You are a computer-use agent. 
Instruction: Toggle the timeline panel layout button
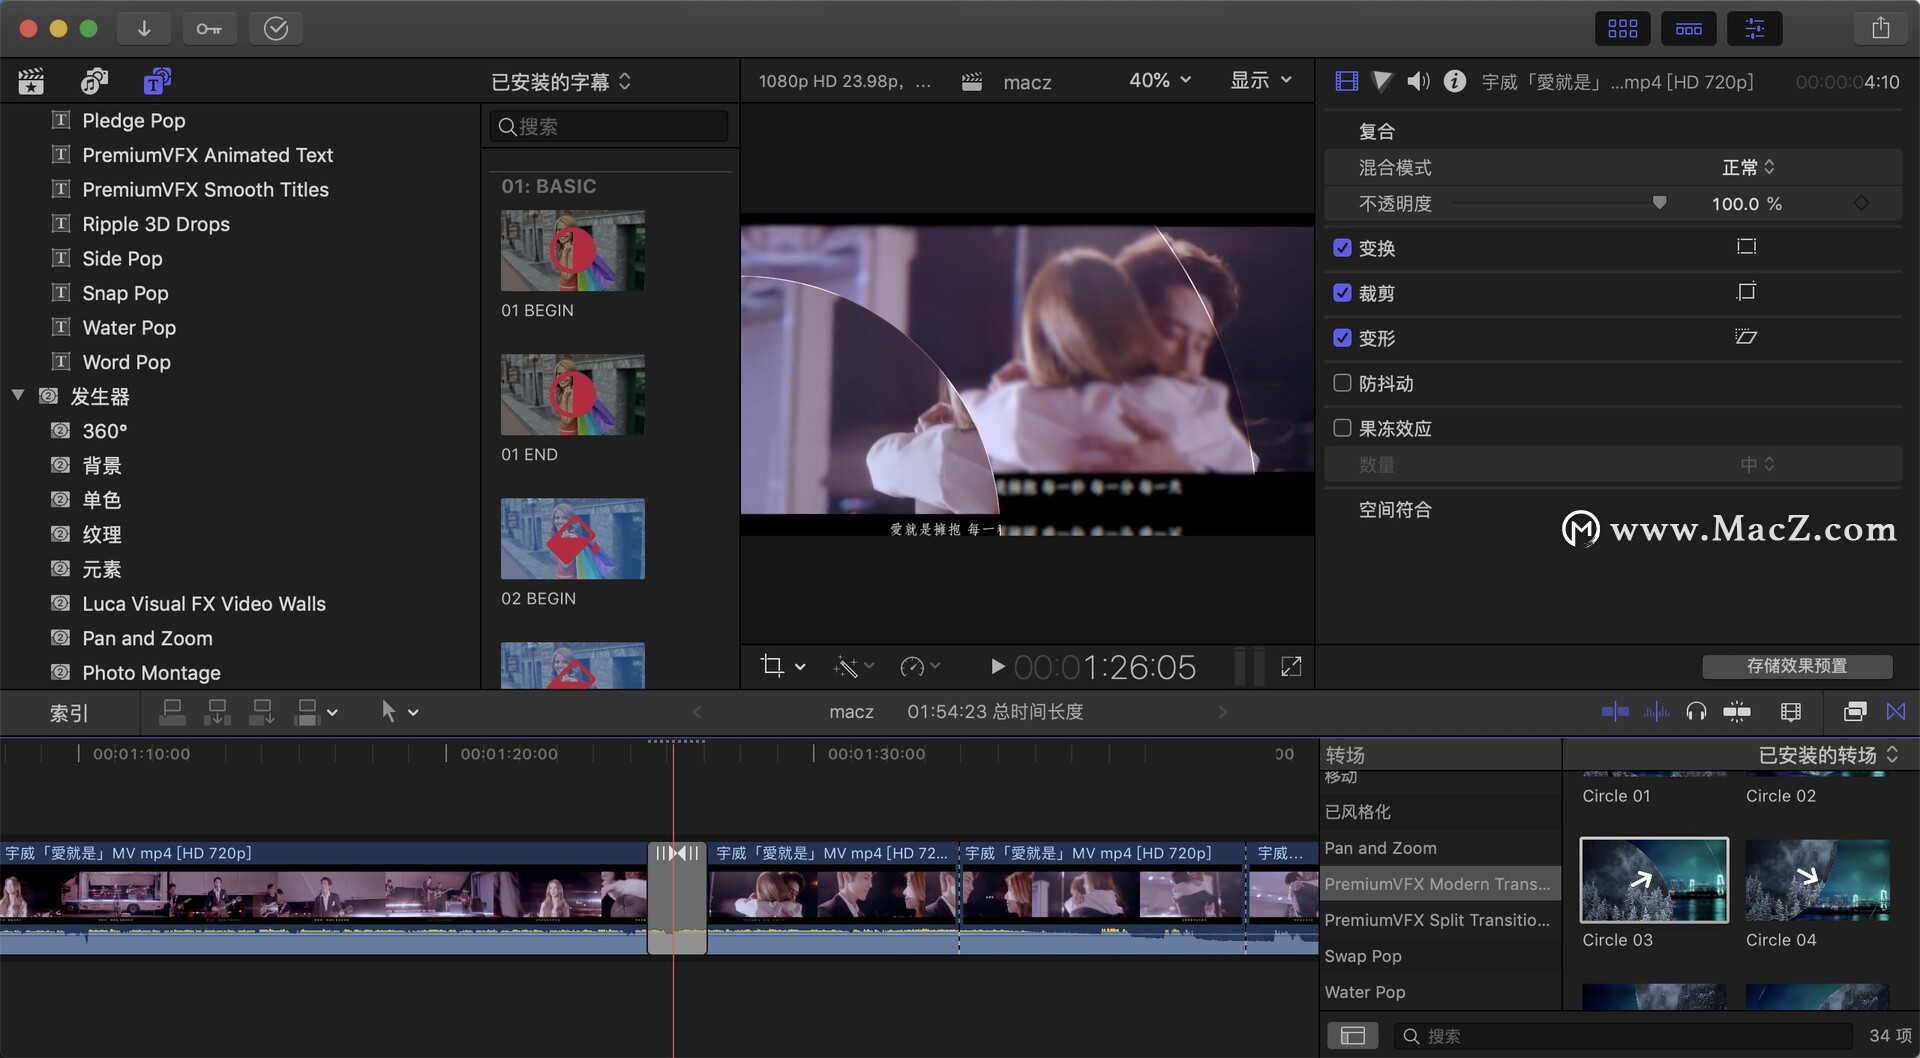(x=1688, y=29)
